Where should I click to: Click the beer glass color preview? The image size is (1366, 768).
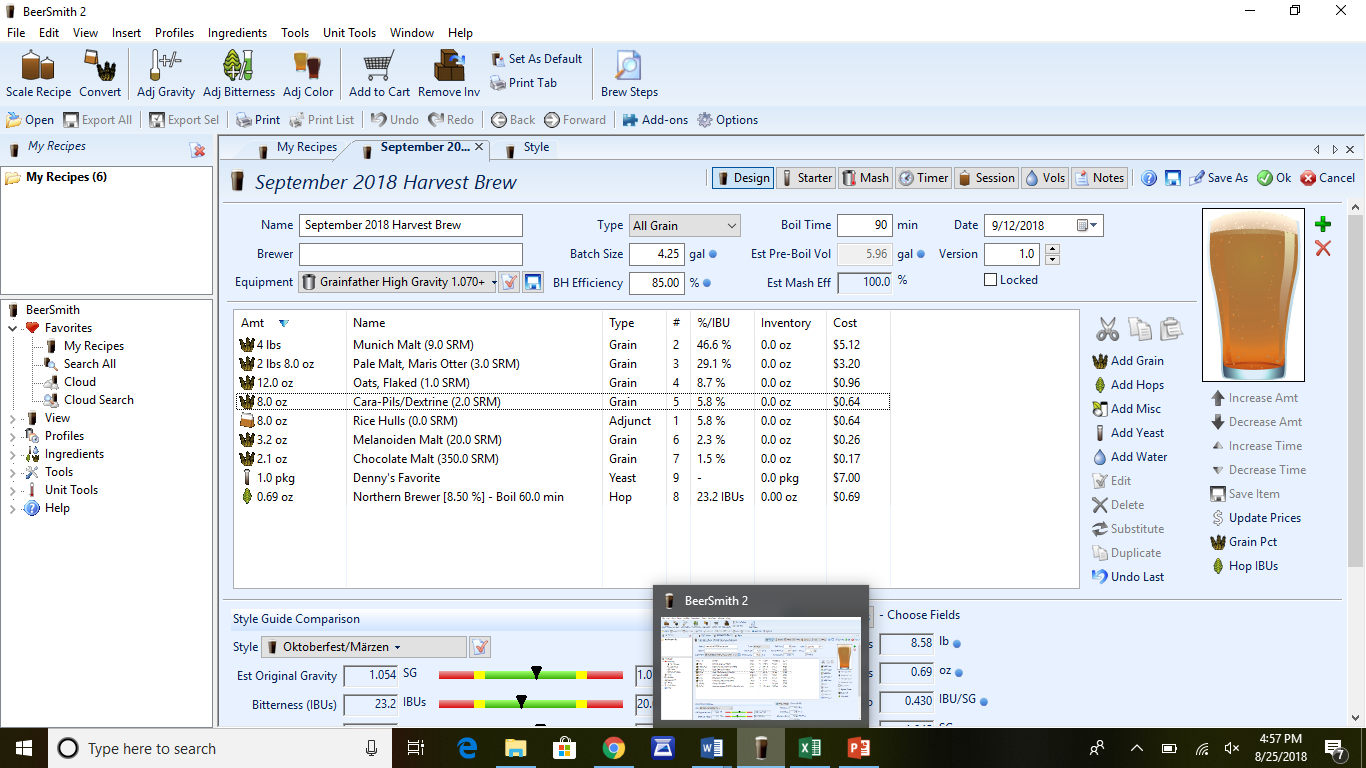1253,295
